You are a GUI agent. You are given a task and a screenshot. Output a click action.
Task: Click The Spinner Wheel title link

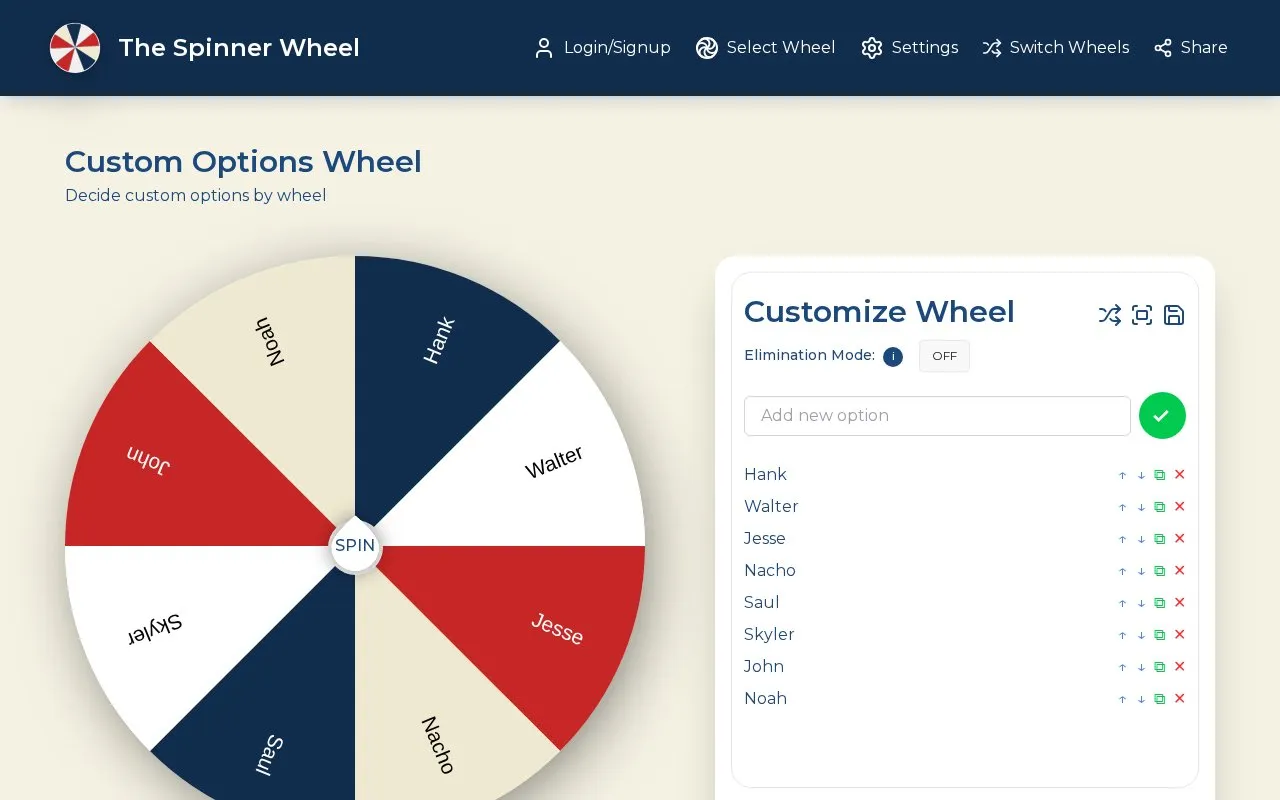[239, 48]
